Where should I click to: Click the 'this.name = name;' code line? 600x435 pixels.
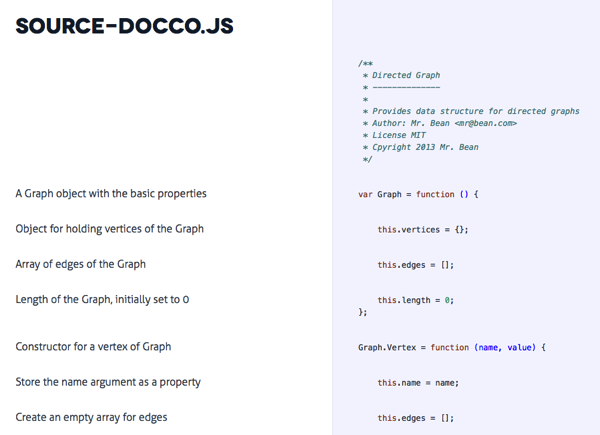coord(417,383)
